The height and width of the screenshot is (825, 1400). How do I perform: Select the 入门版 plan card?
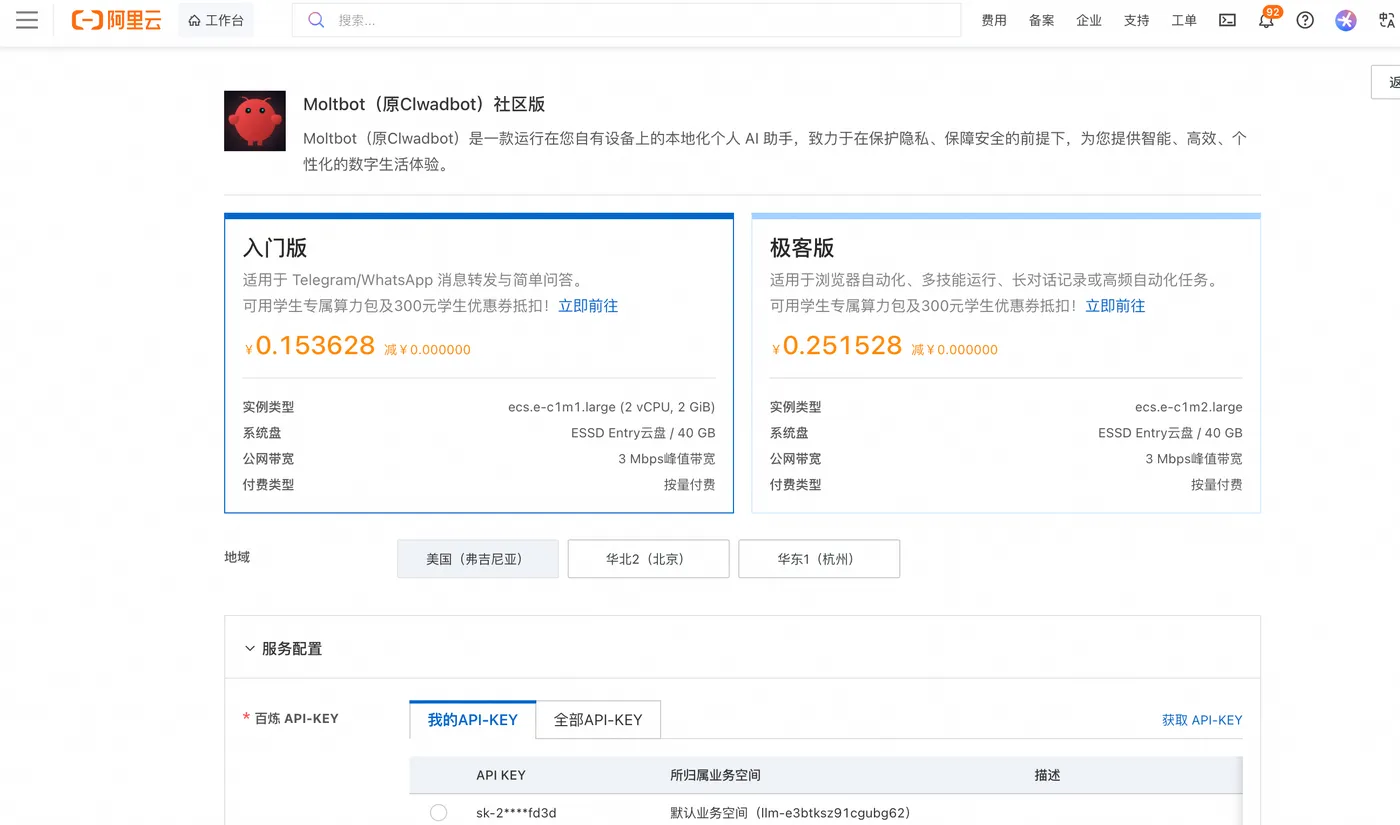(x=479, y=363)
